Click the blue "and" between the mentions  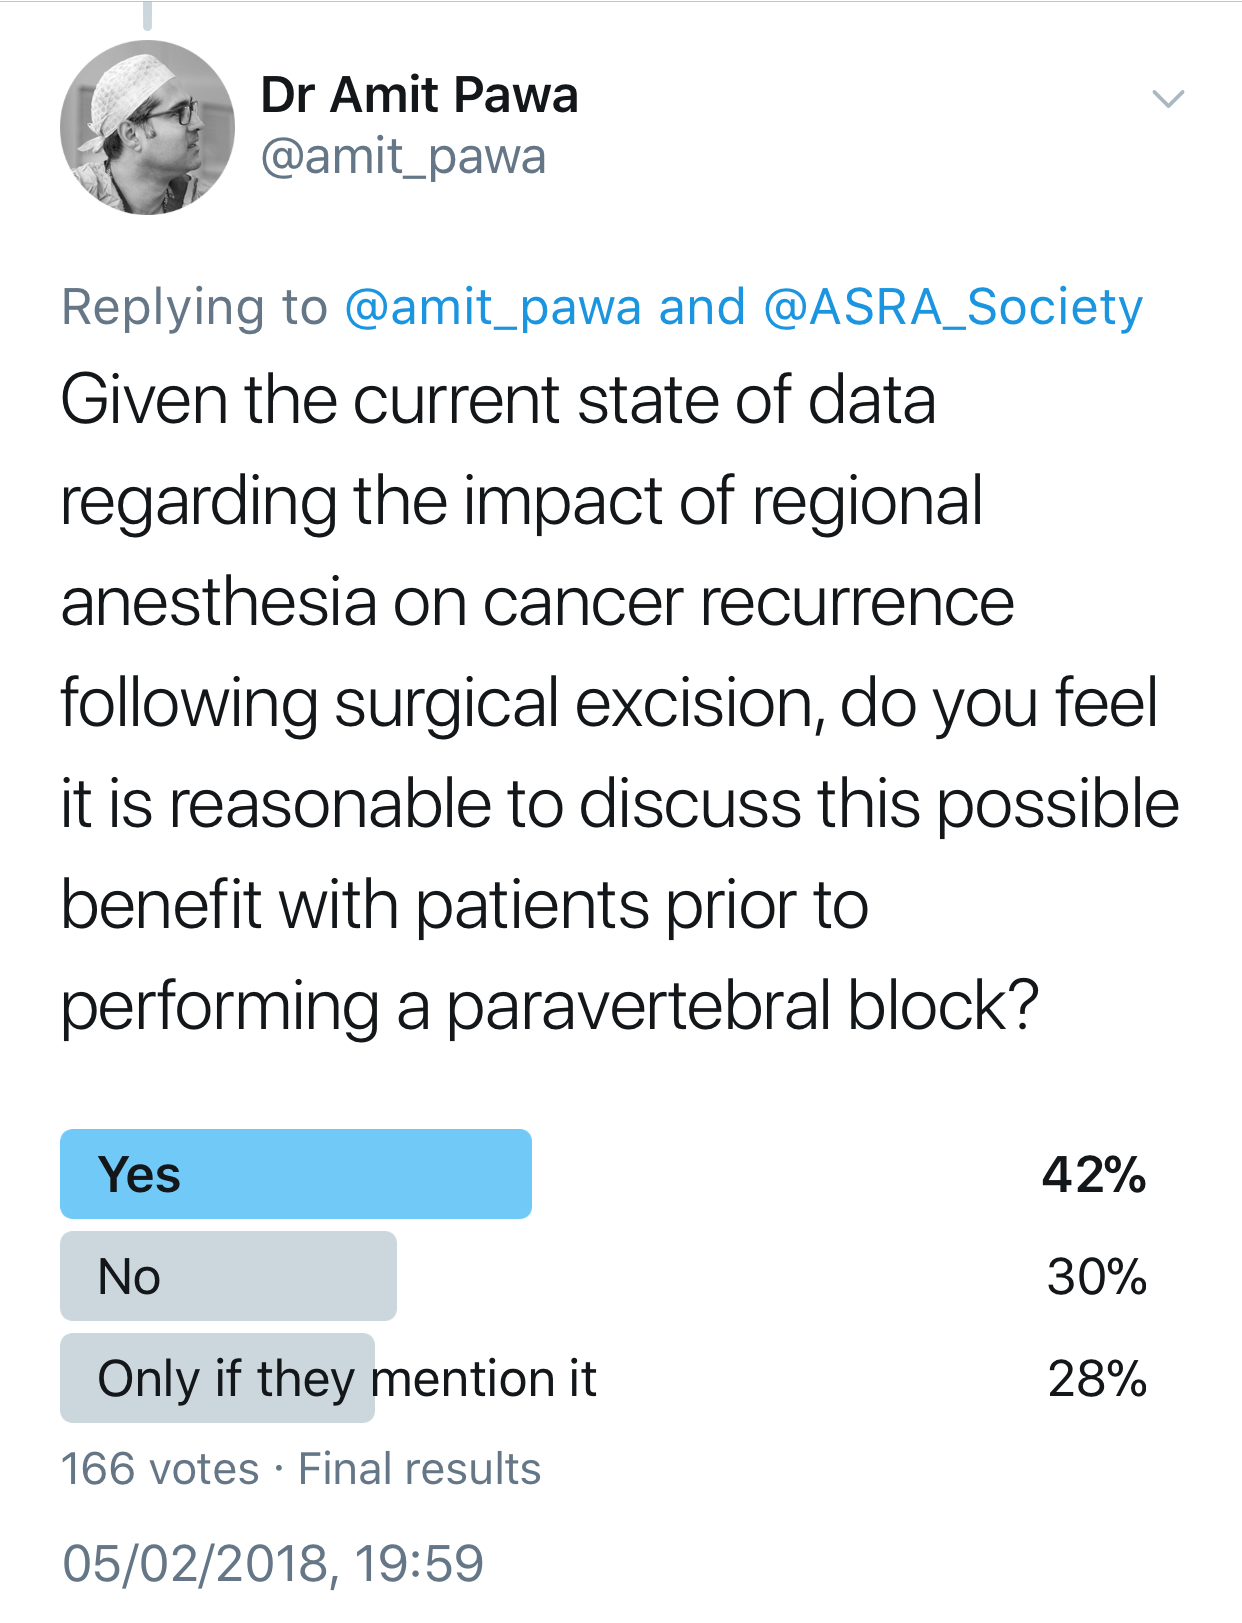(702, 307)
